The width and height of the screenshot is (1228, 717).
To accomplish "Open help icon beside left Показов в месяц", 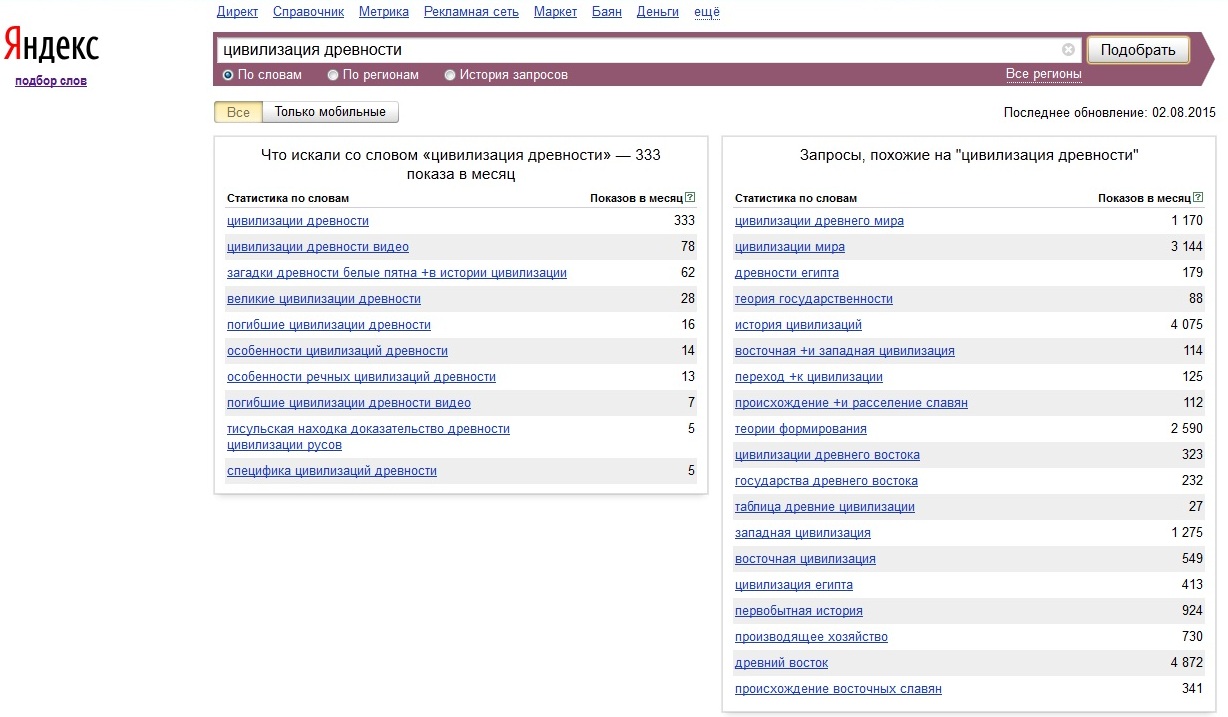I will point(691,198).
